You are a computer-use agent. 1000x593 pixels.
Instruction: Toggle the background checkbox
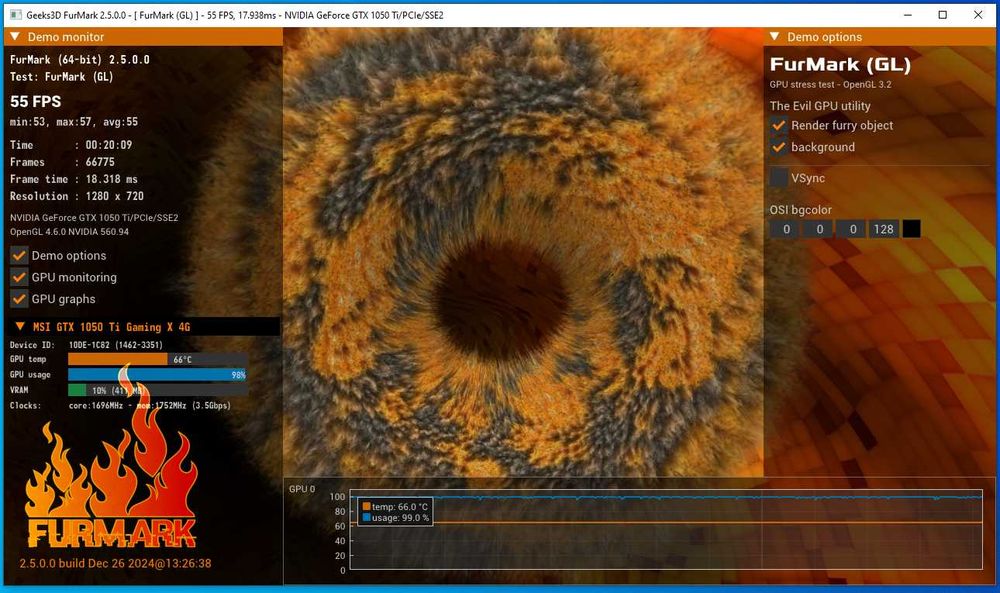coord(779,147)
